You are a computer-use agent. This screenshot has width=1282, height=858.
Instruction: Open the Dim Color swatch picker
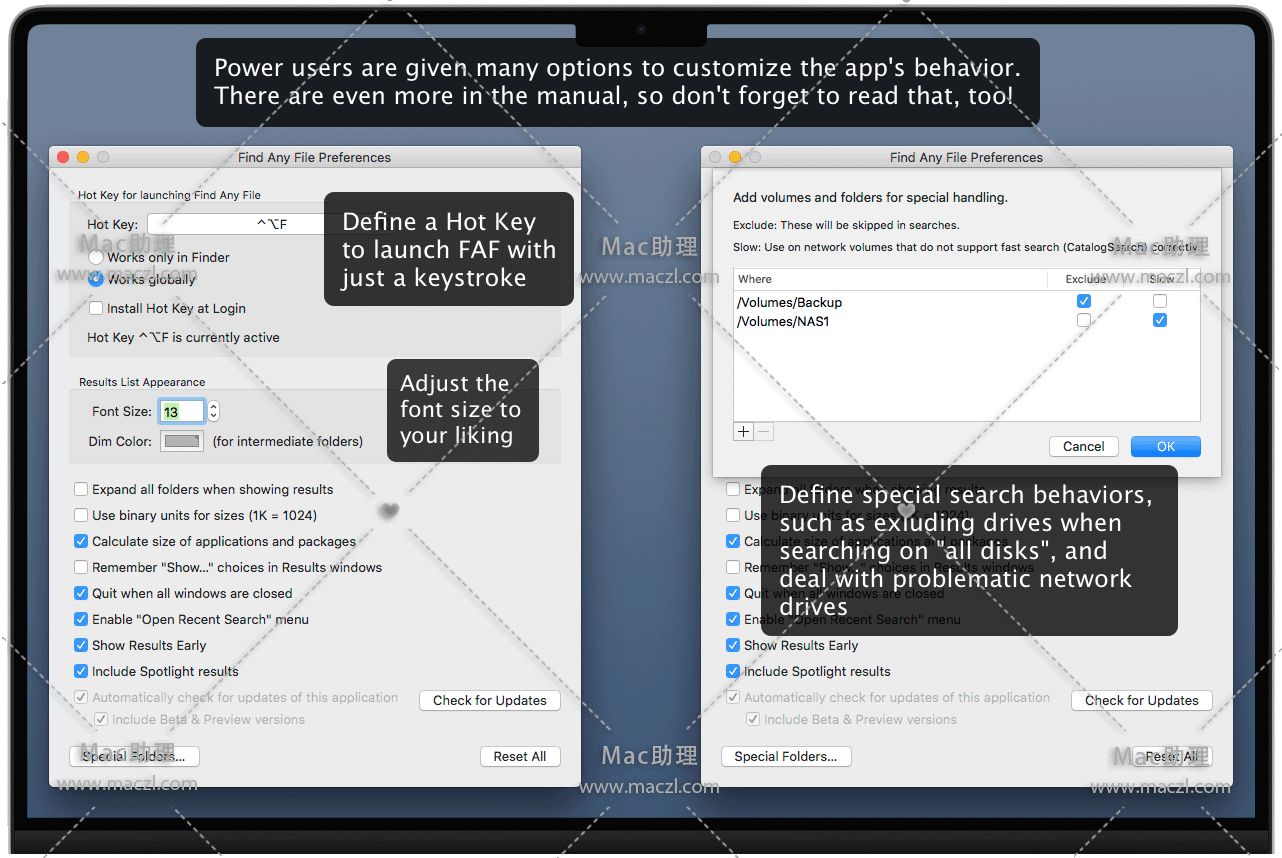181,441
